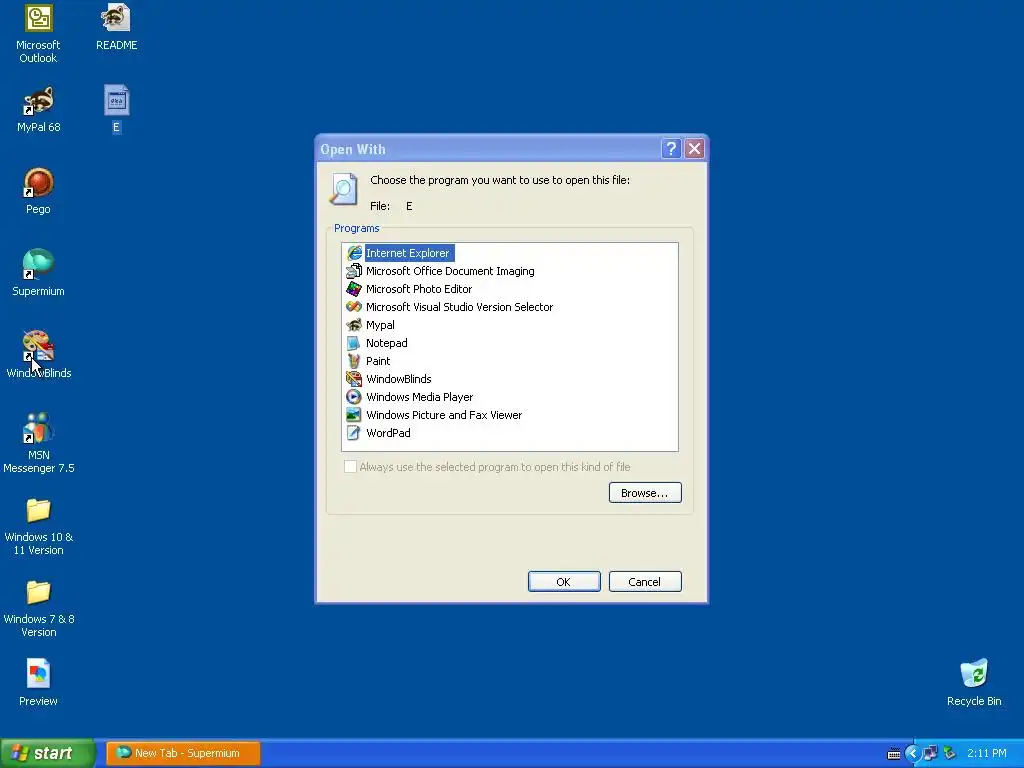Select the MyPal 68 desktop shortcut
This screenshot has height=768, width=1024.
(38, 110)
